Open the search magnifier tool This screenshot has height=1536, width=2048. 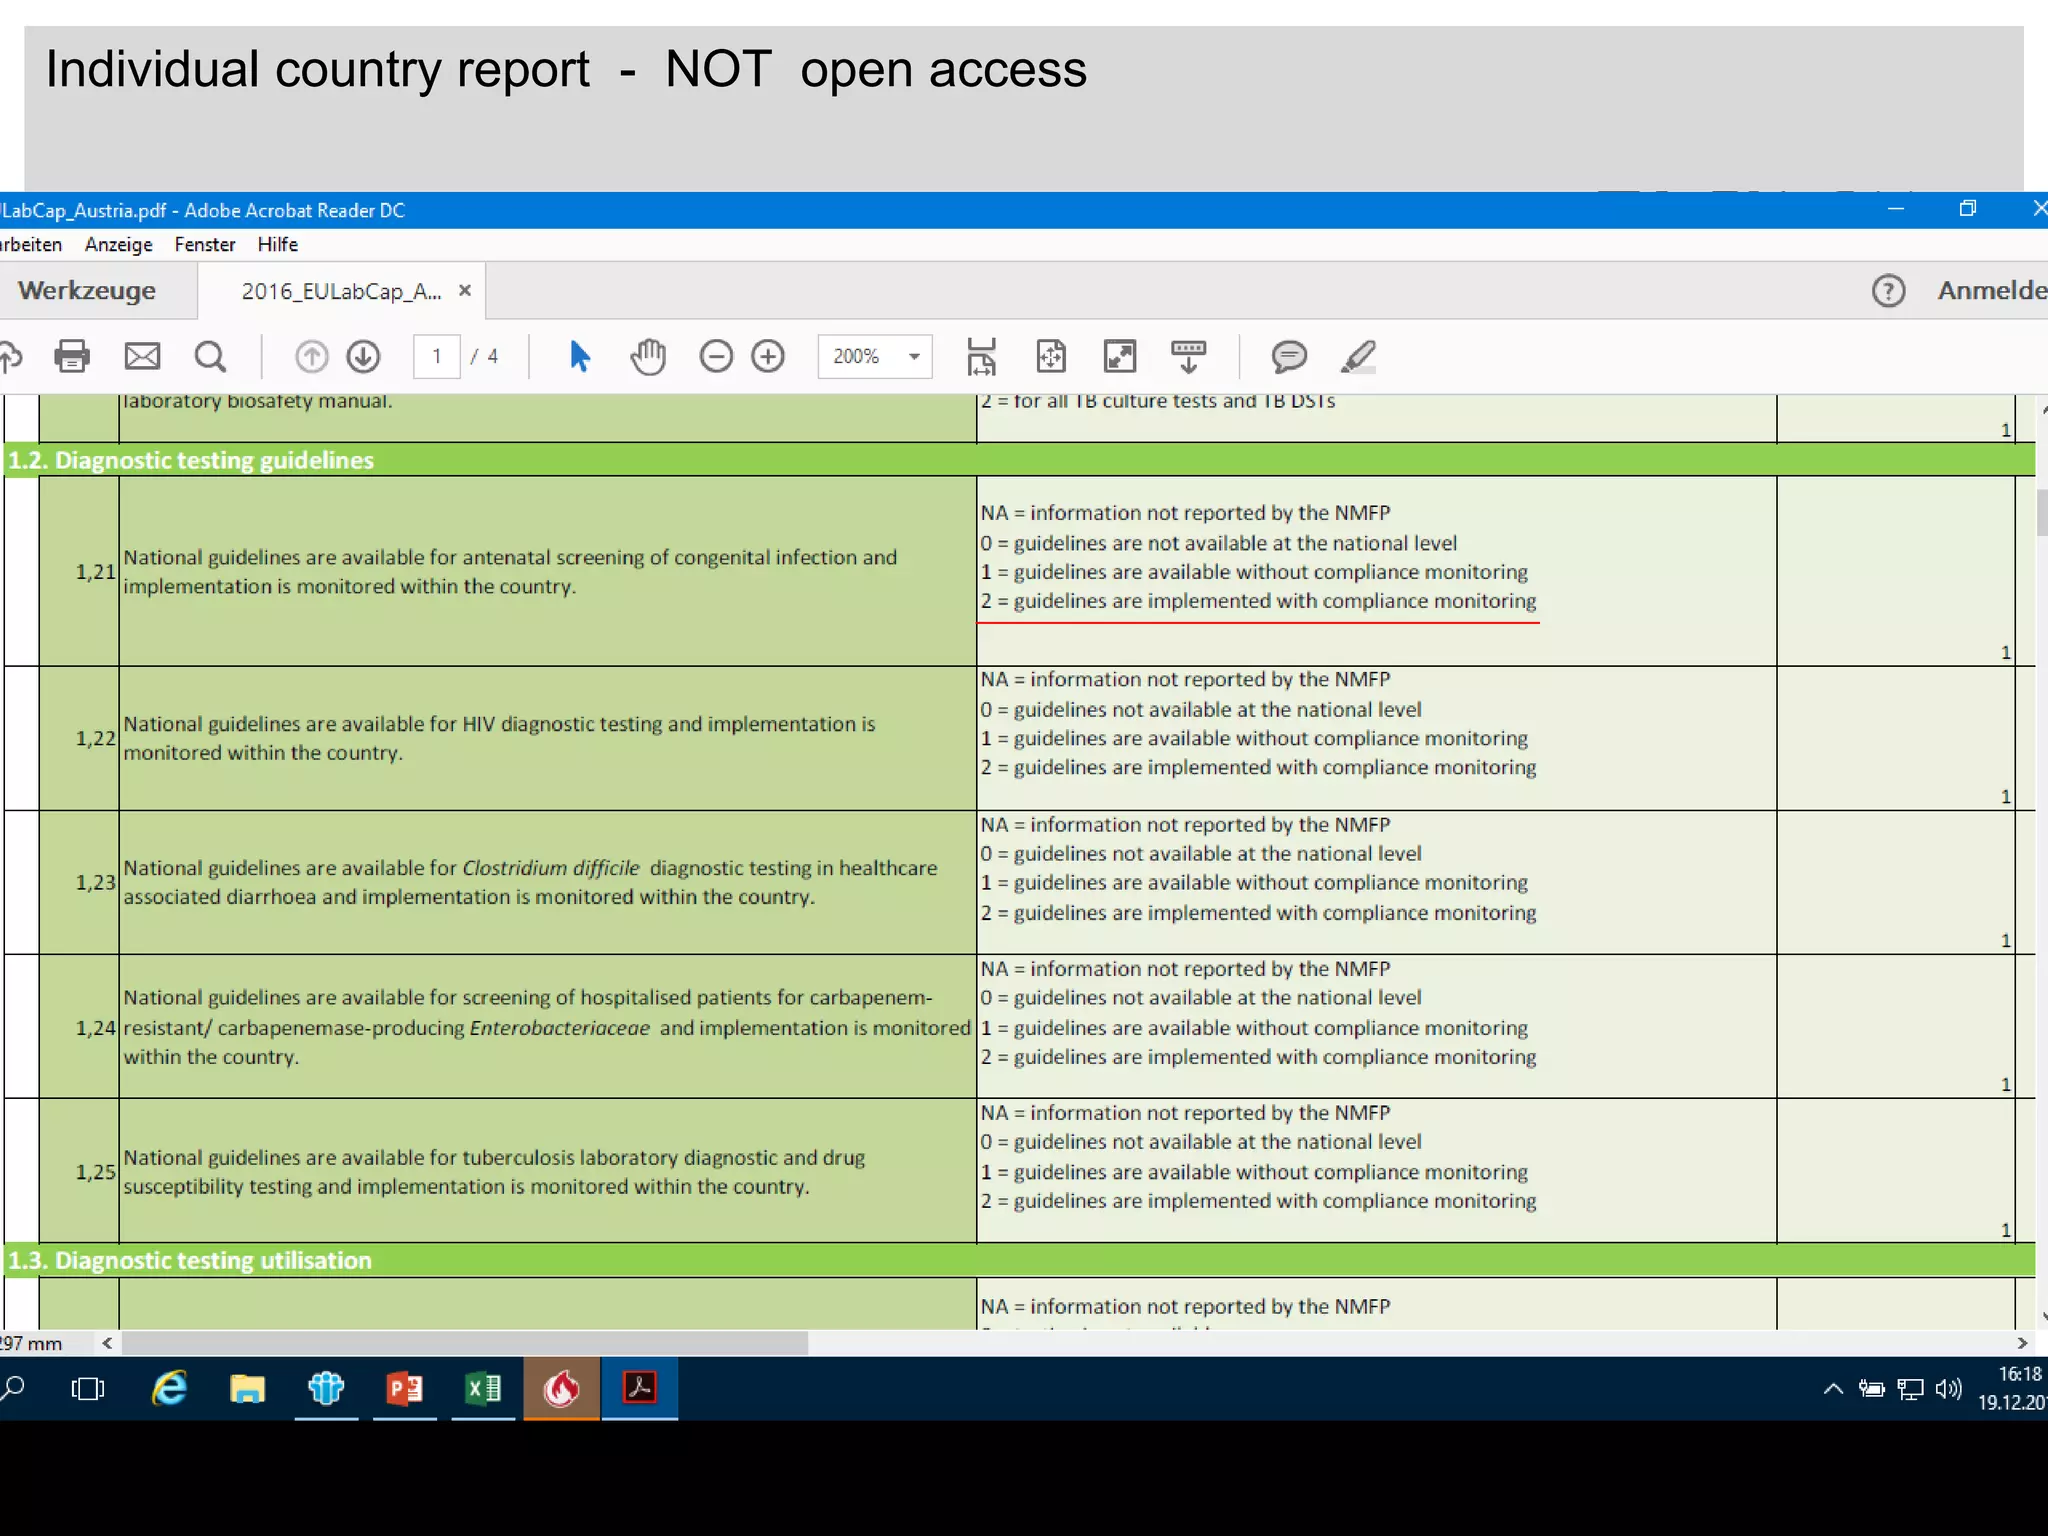coord(210,356)
